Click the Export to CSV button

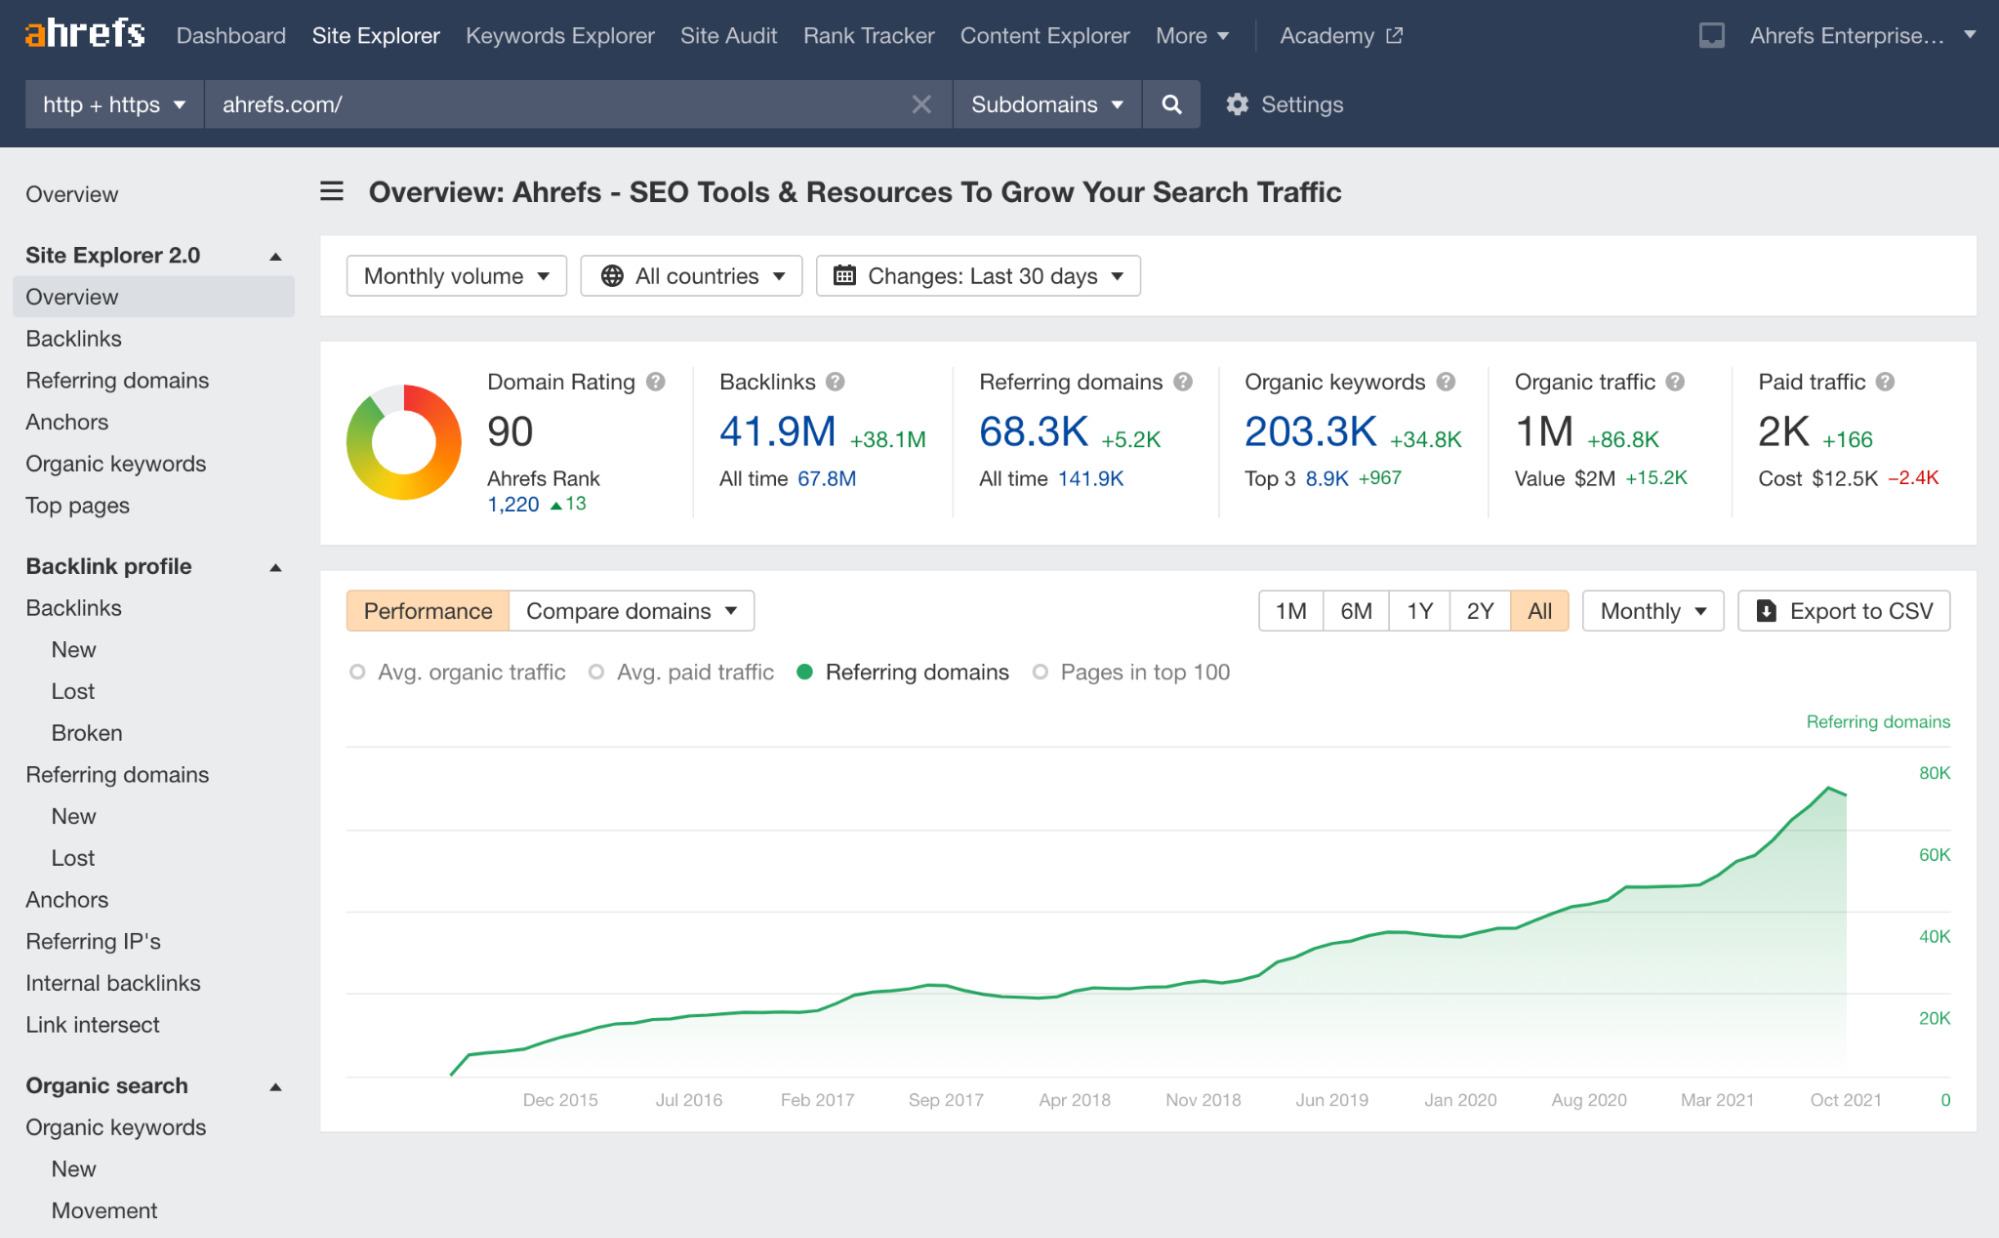[x=1843, y=611]
